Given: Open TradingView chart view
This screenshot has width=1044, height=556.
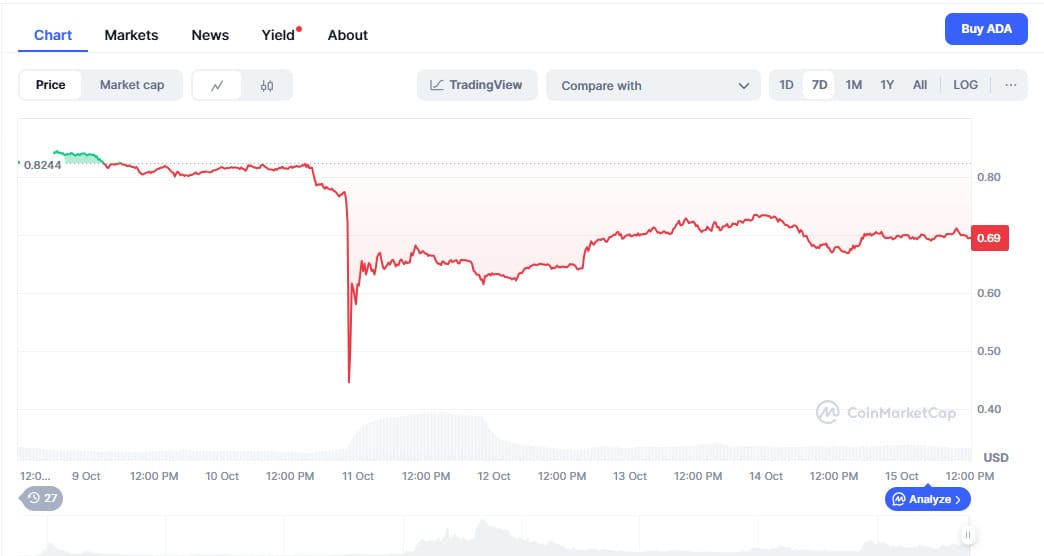Looking at the screenshot, I should [477, 85].
